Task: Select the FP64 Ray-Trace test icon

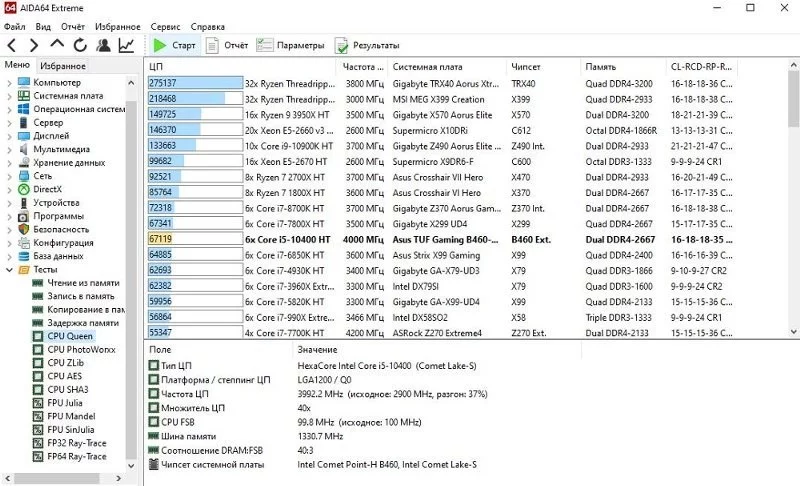Action: (38, 456)
